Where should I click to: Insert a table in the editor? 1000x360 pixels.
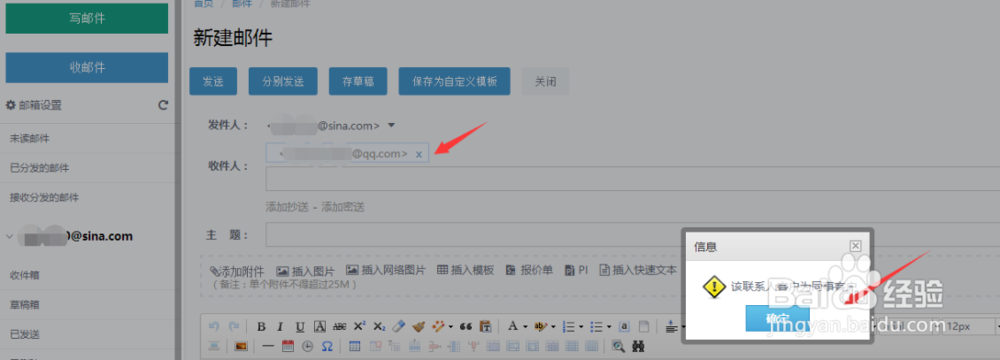(355, 346)
